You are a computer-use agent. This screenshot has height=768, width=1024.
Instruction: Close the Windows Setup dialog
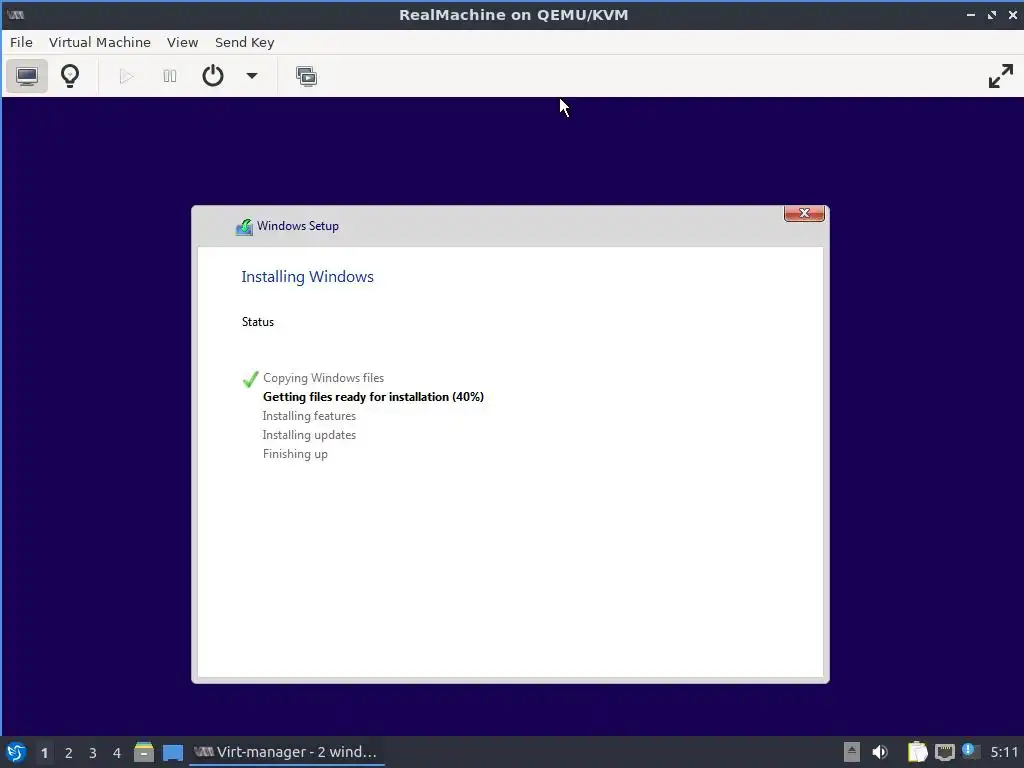pos(804,214)
